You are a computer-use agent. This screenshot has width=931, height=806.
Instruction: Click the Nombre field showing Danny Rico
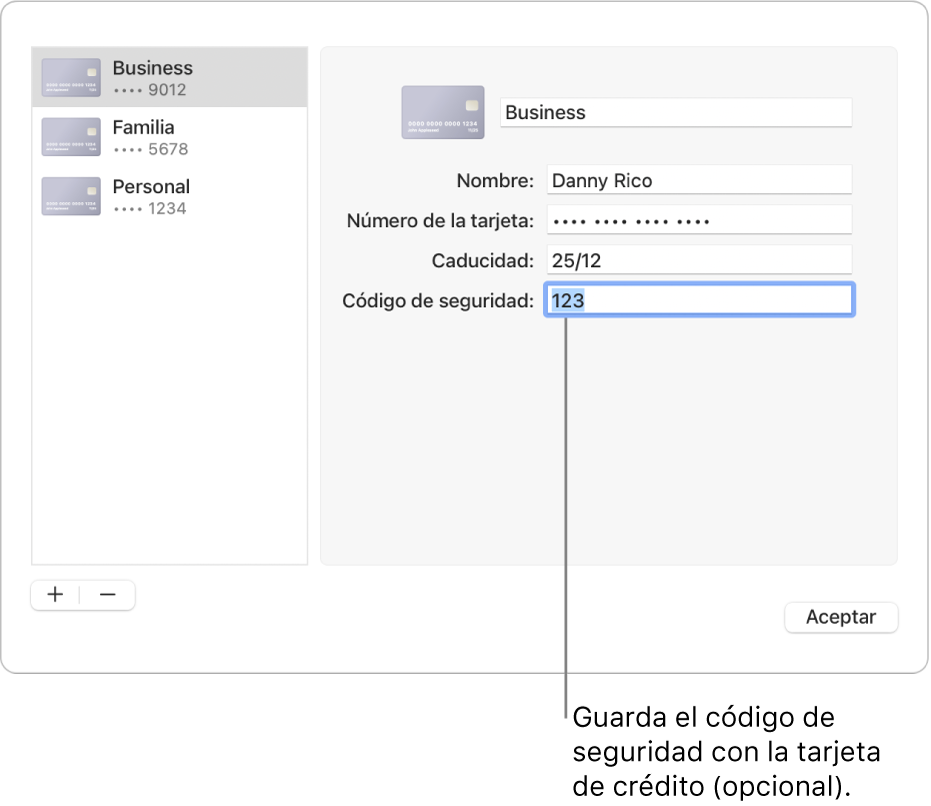tap(699, 181)
